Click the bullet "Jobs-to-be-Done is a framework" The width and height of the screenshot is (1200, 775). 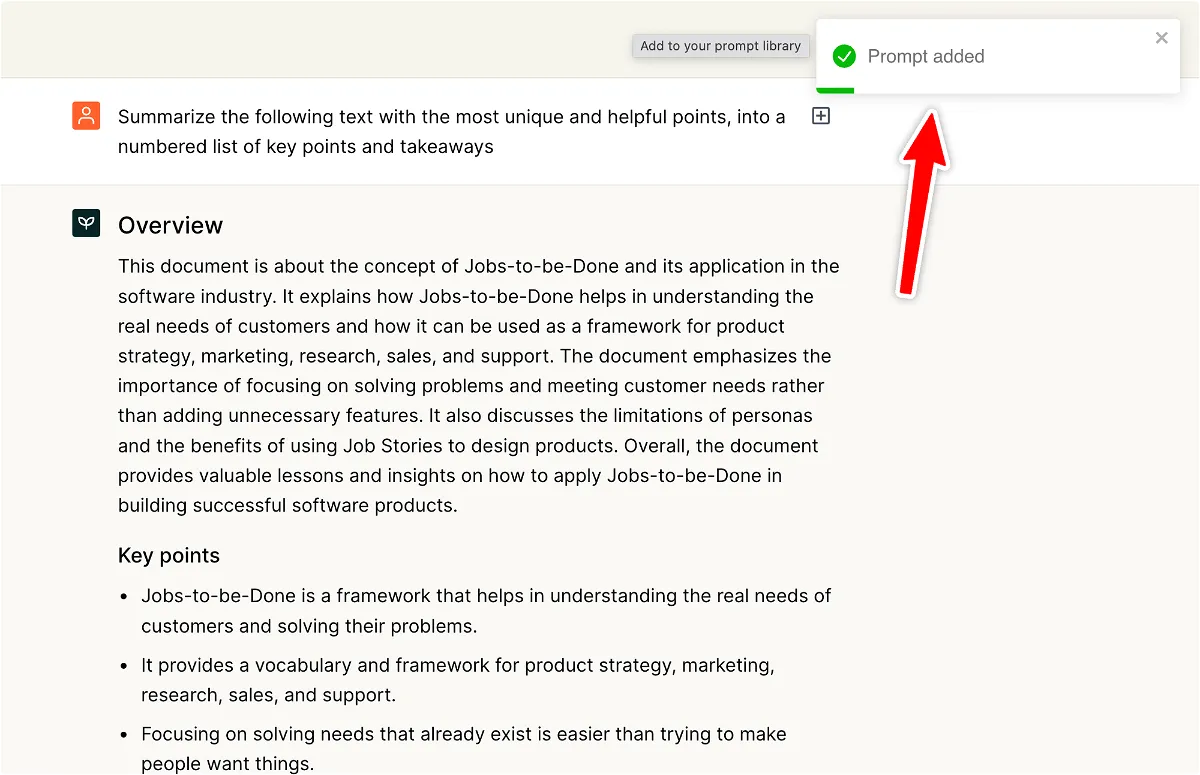(485, 610)
